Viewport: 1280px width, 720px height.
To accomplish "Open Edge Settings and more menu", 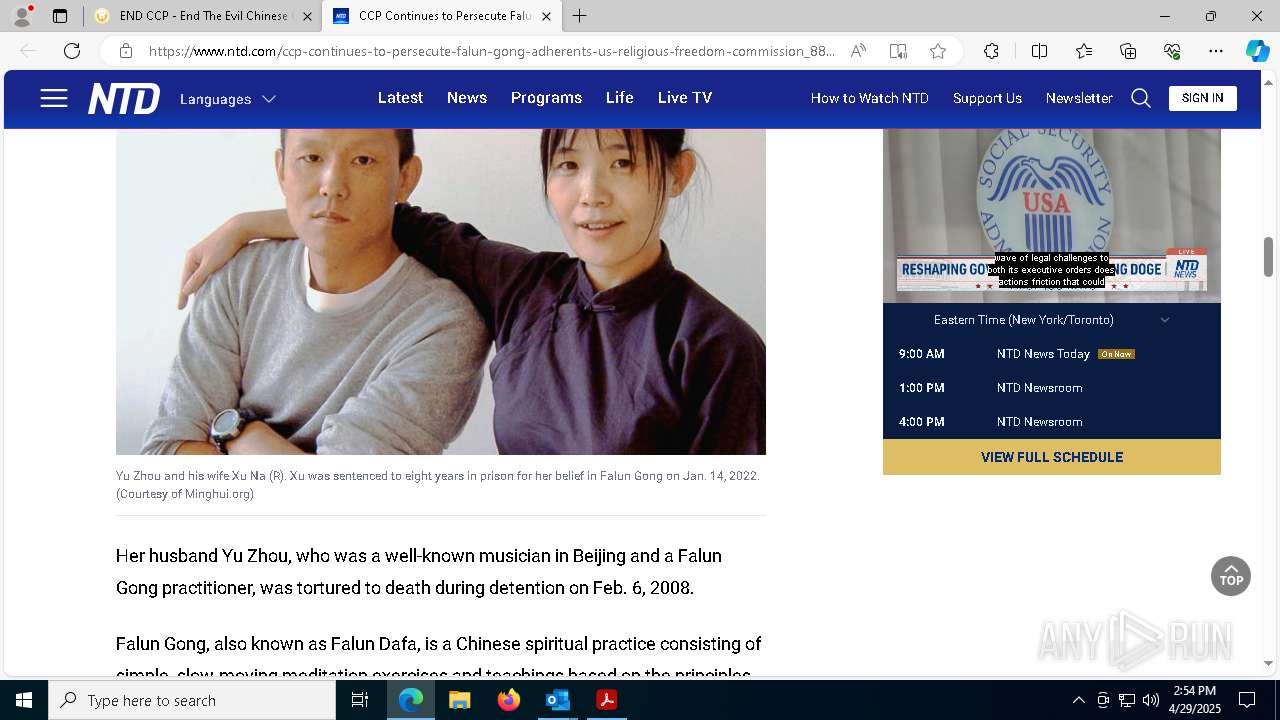I will [1216, 51].
